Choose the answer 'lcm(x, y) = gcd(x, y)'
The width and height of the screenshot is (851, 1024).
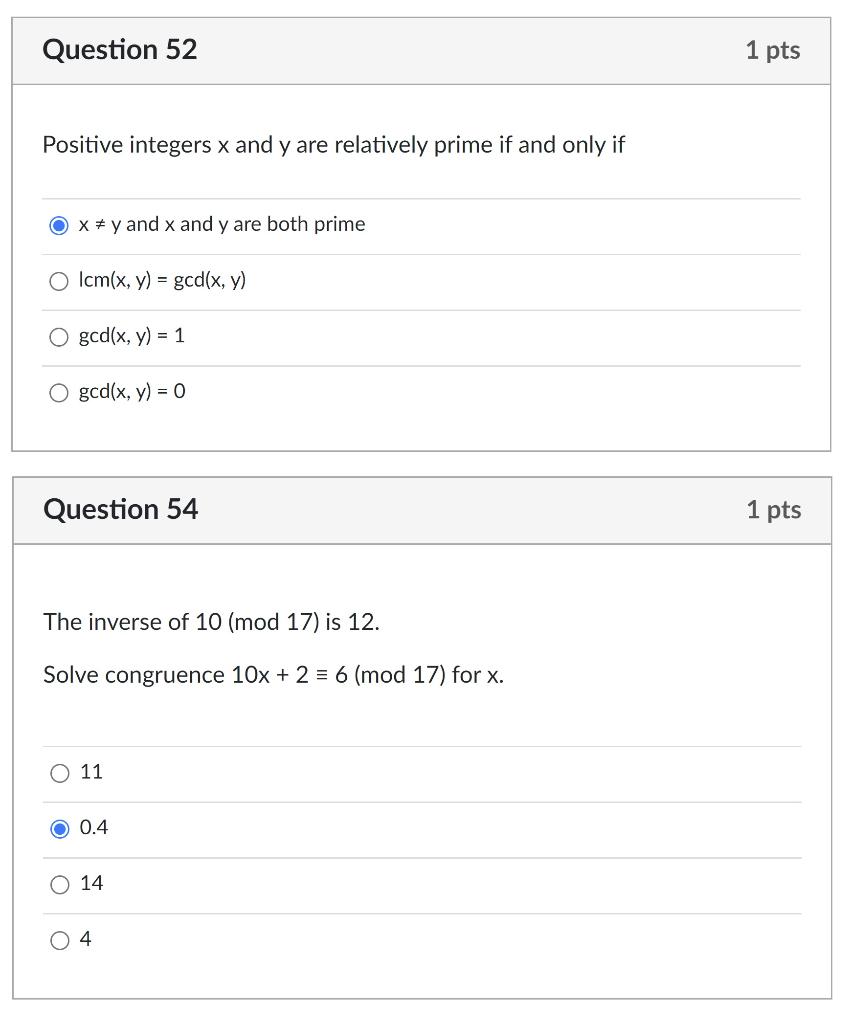coord(59,281)
